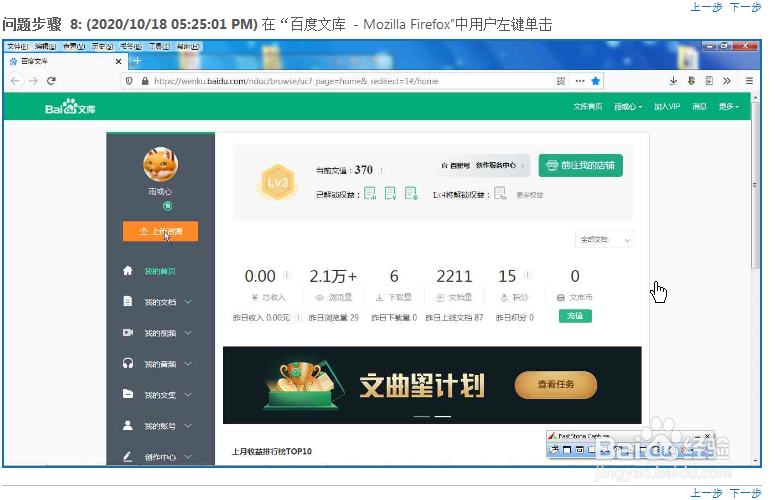Open the 百家号 创作服务中心 link
Viewport: 775px width, 500px height.
click(482, 165)
